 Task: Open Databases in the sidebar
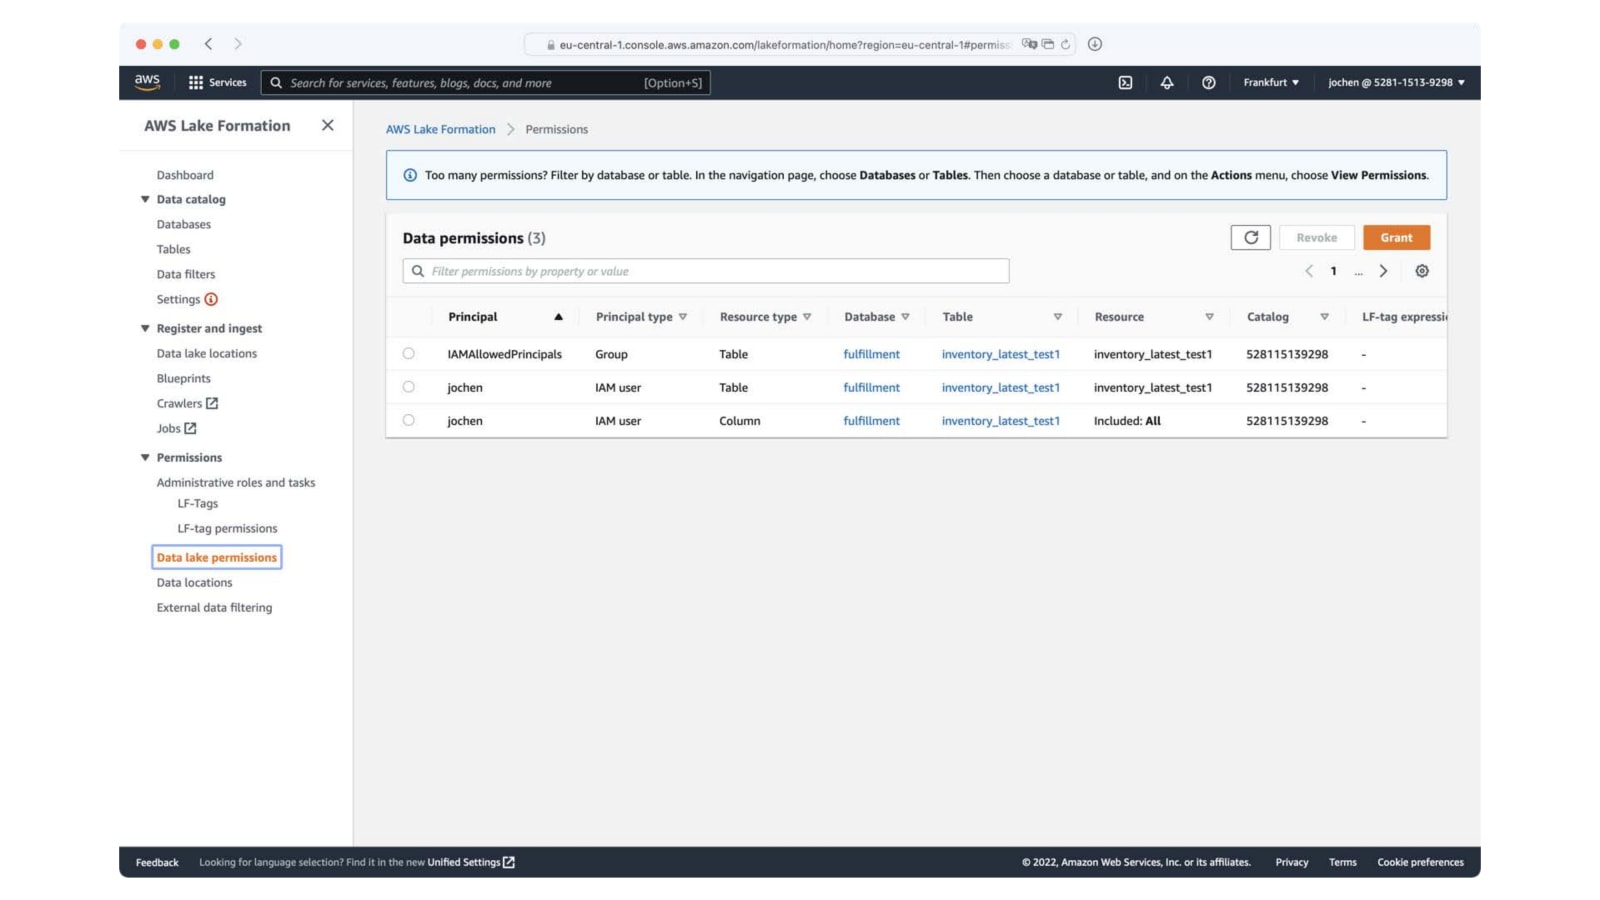click(184, 224)
